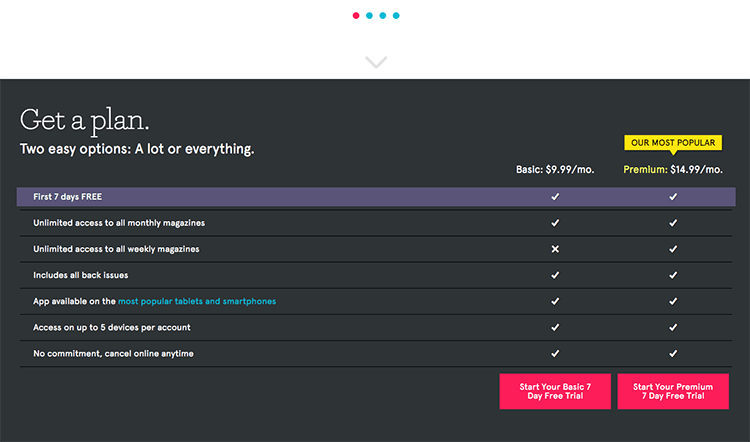The height and width of the screenshot is (442, 750).
Task: Select the Premium: $14.99/mo. plan header
Action: (673, 169)
